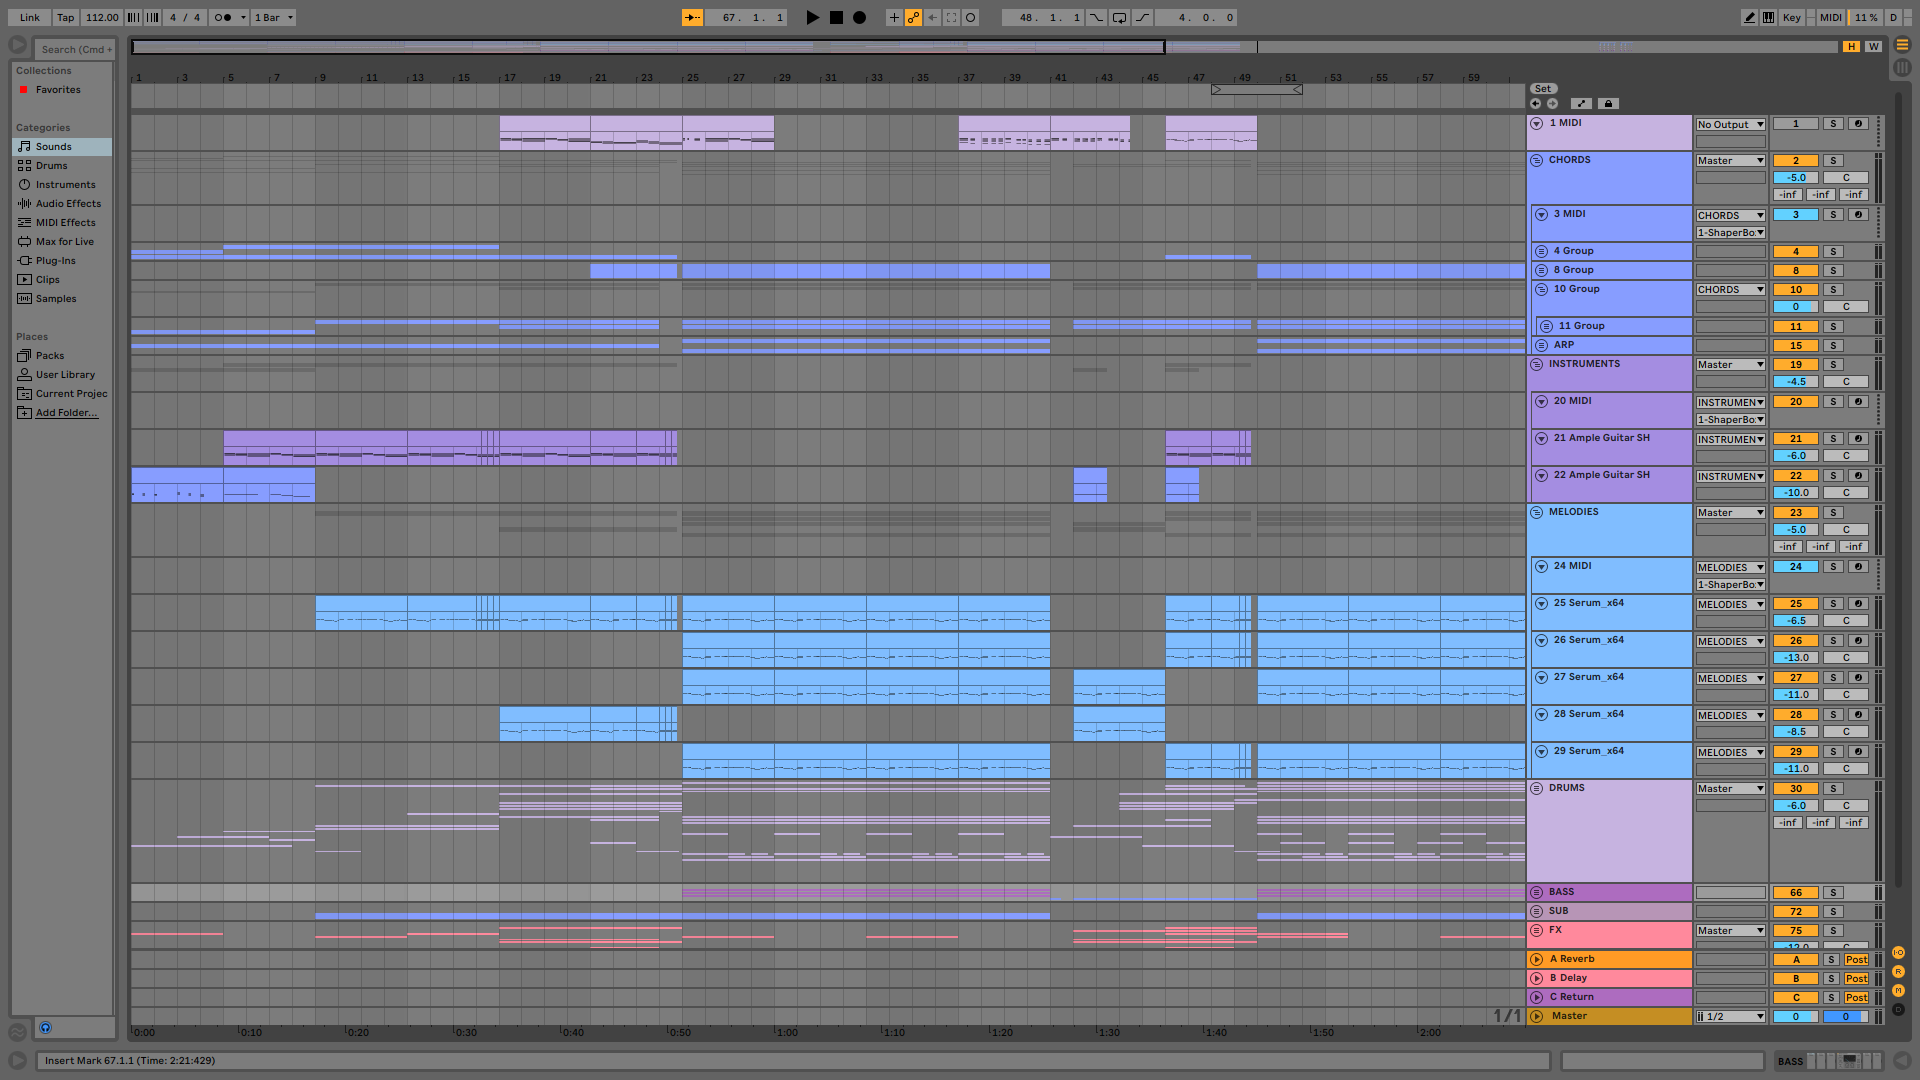Click the Stop transport button
Image resolution: width=1920 pixels, height=1080 pixels.
click(836, 17)
